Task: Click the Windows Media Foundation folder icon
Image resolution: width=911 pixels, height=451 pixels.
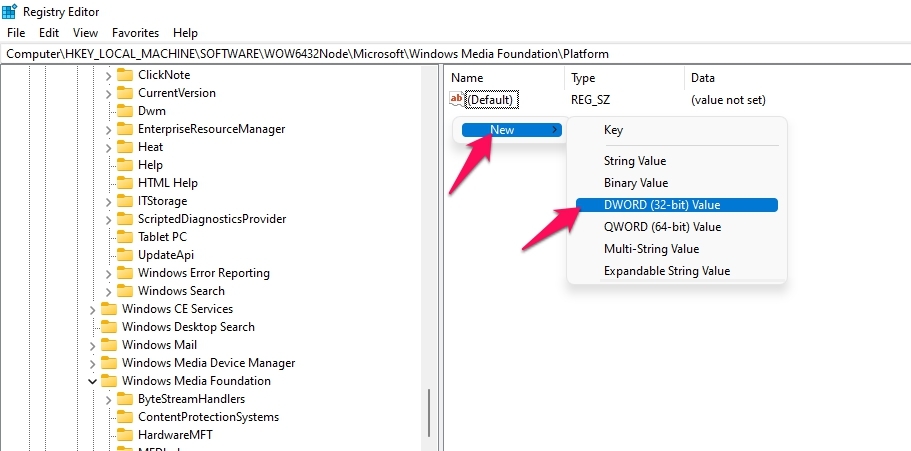Action: tap(109, 381)
